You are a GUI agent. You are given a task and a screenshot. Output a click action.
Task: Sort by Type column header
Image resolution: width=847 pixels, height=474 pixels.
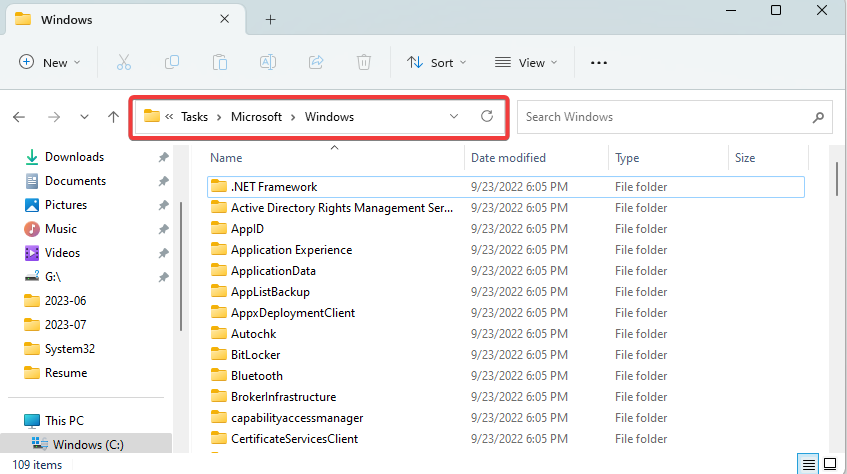point(669,158)
